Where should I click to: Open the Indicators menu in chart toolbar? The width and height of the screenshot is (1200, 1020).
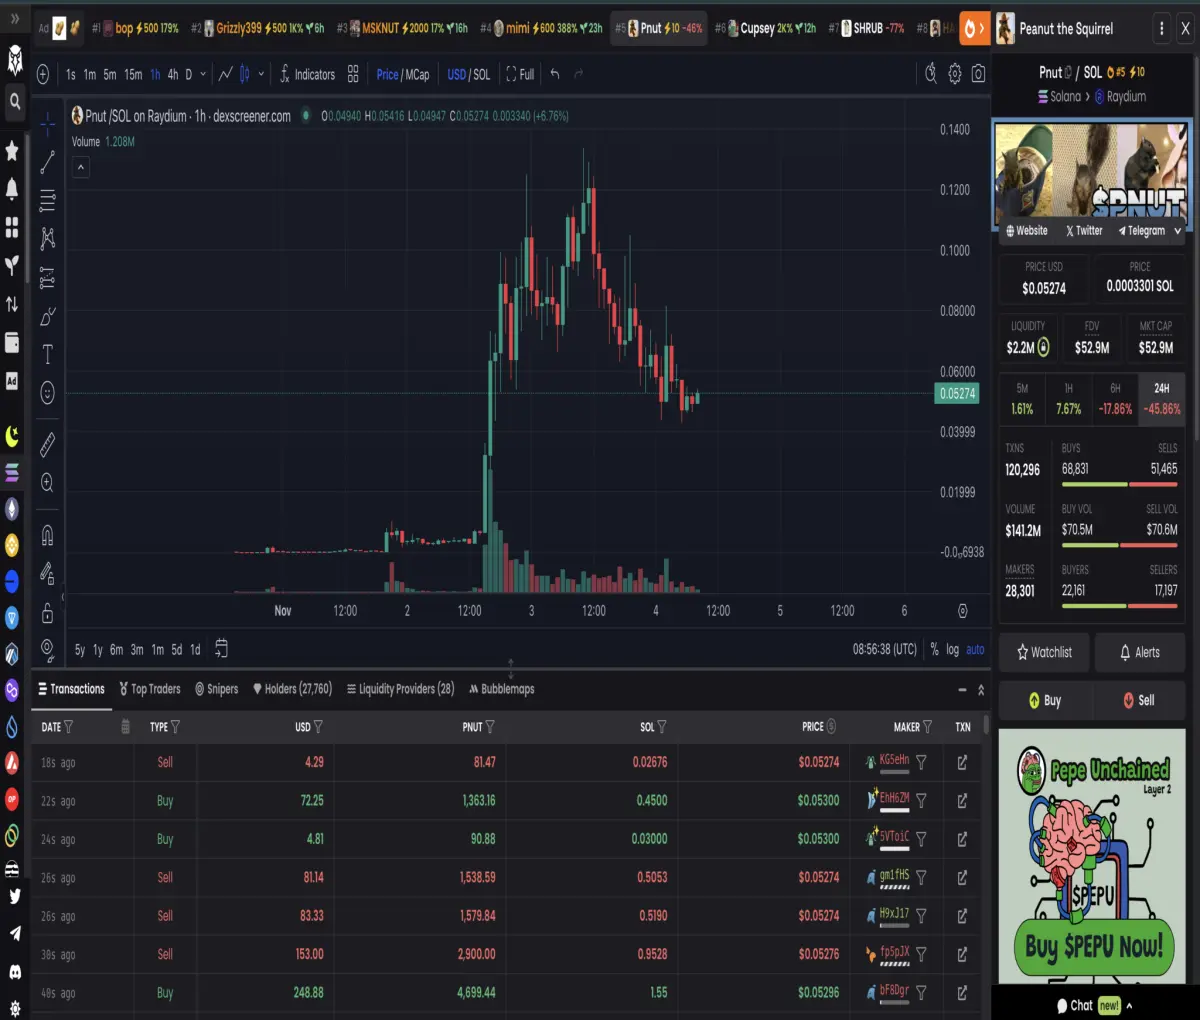tap(307, 74)
